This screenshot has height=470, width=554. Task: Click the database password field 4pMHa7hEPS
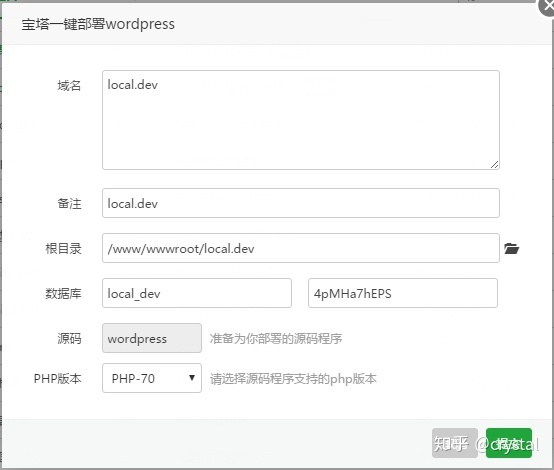click(403, 293)
